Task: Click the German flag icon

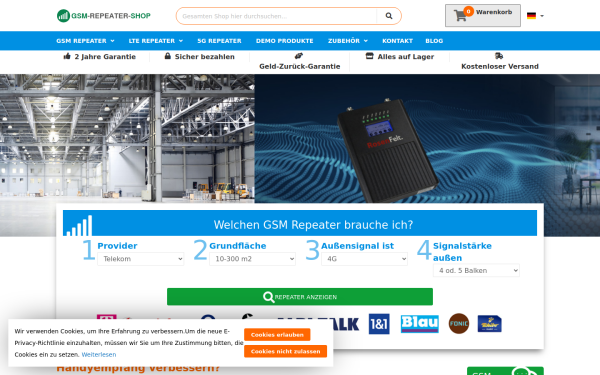Action: pyautogui.click(x=531, y=16)
